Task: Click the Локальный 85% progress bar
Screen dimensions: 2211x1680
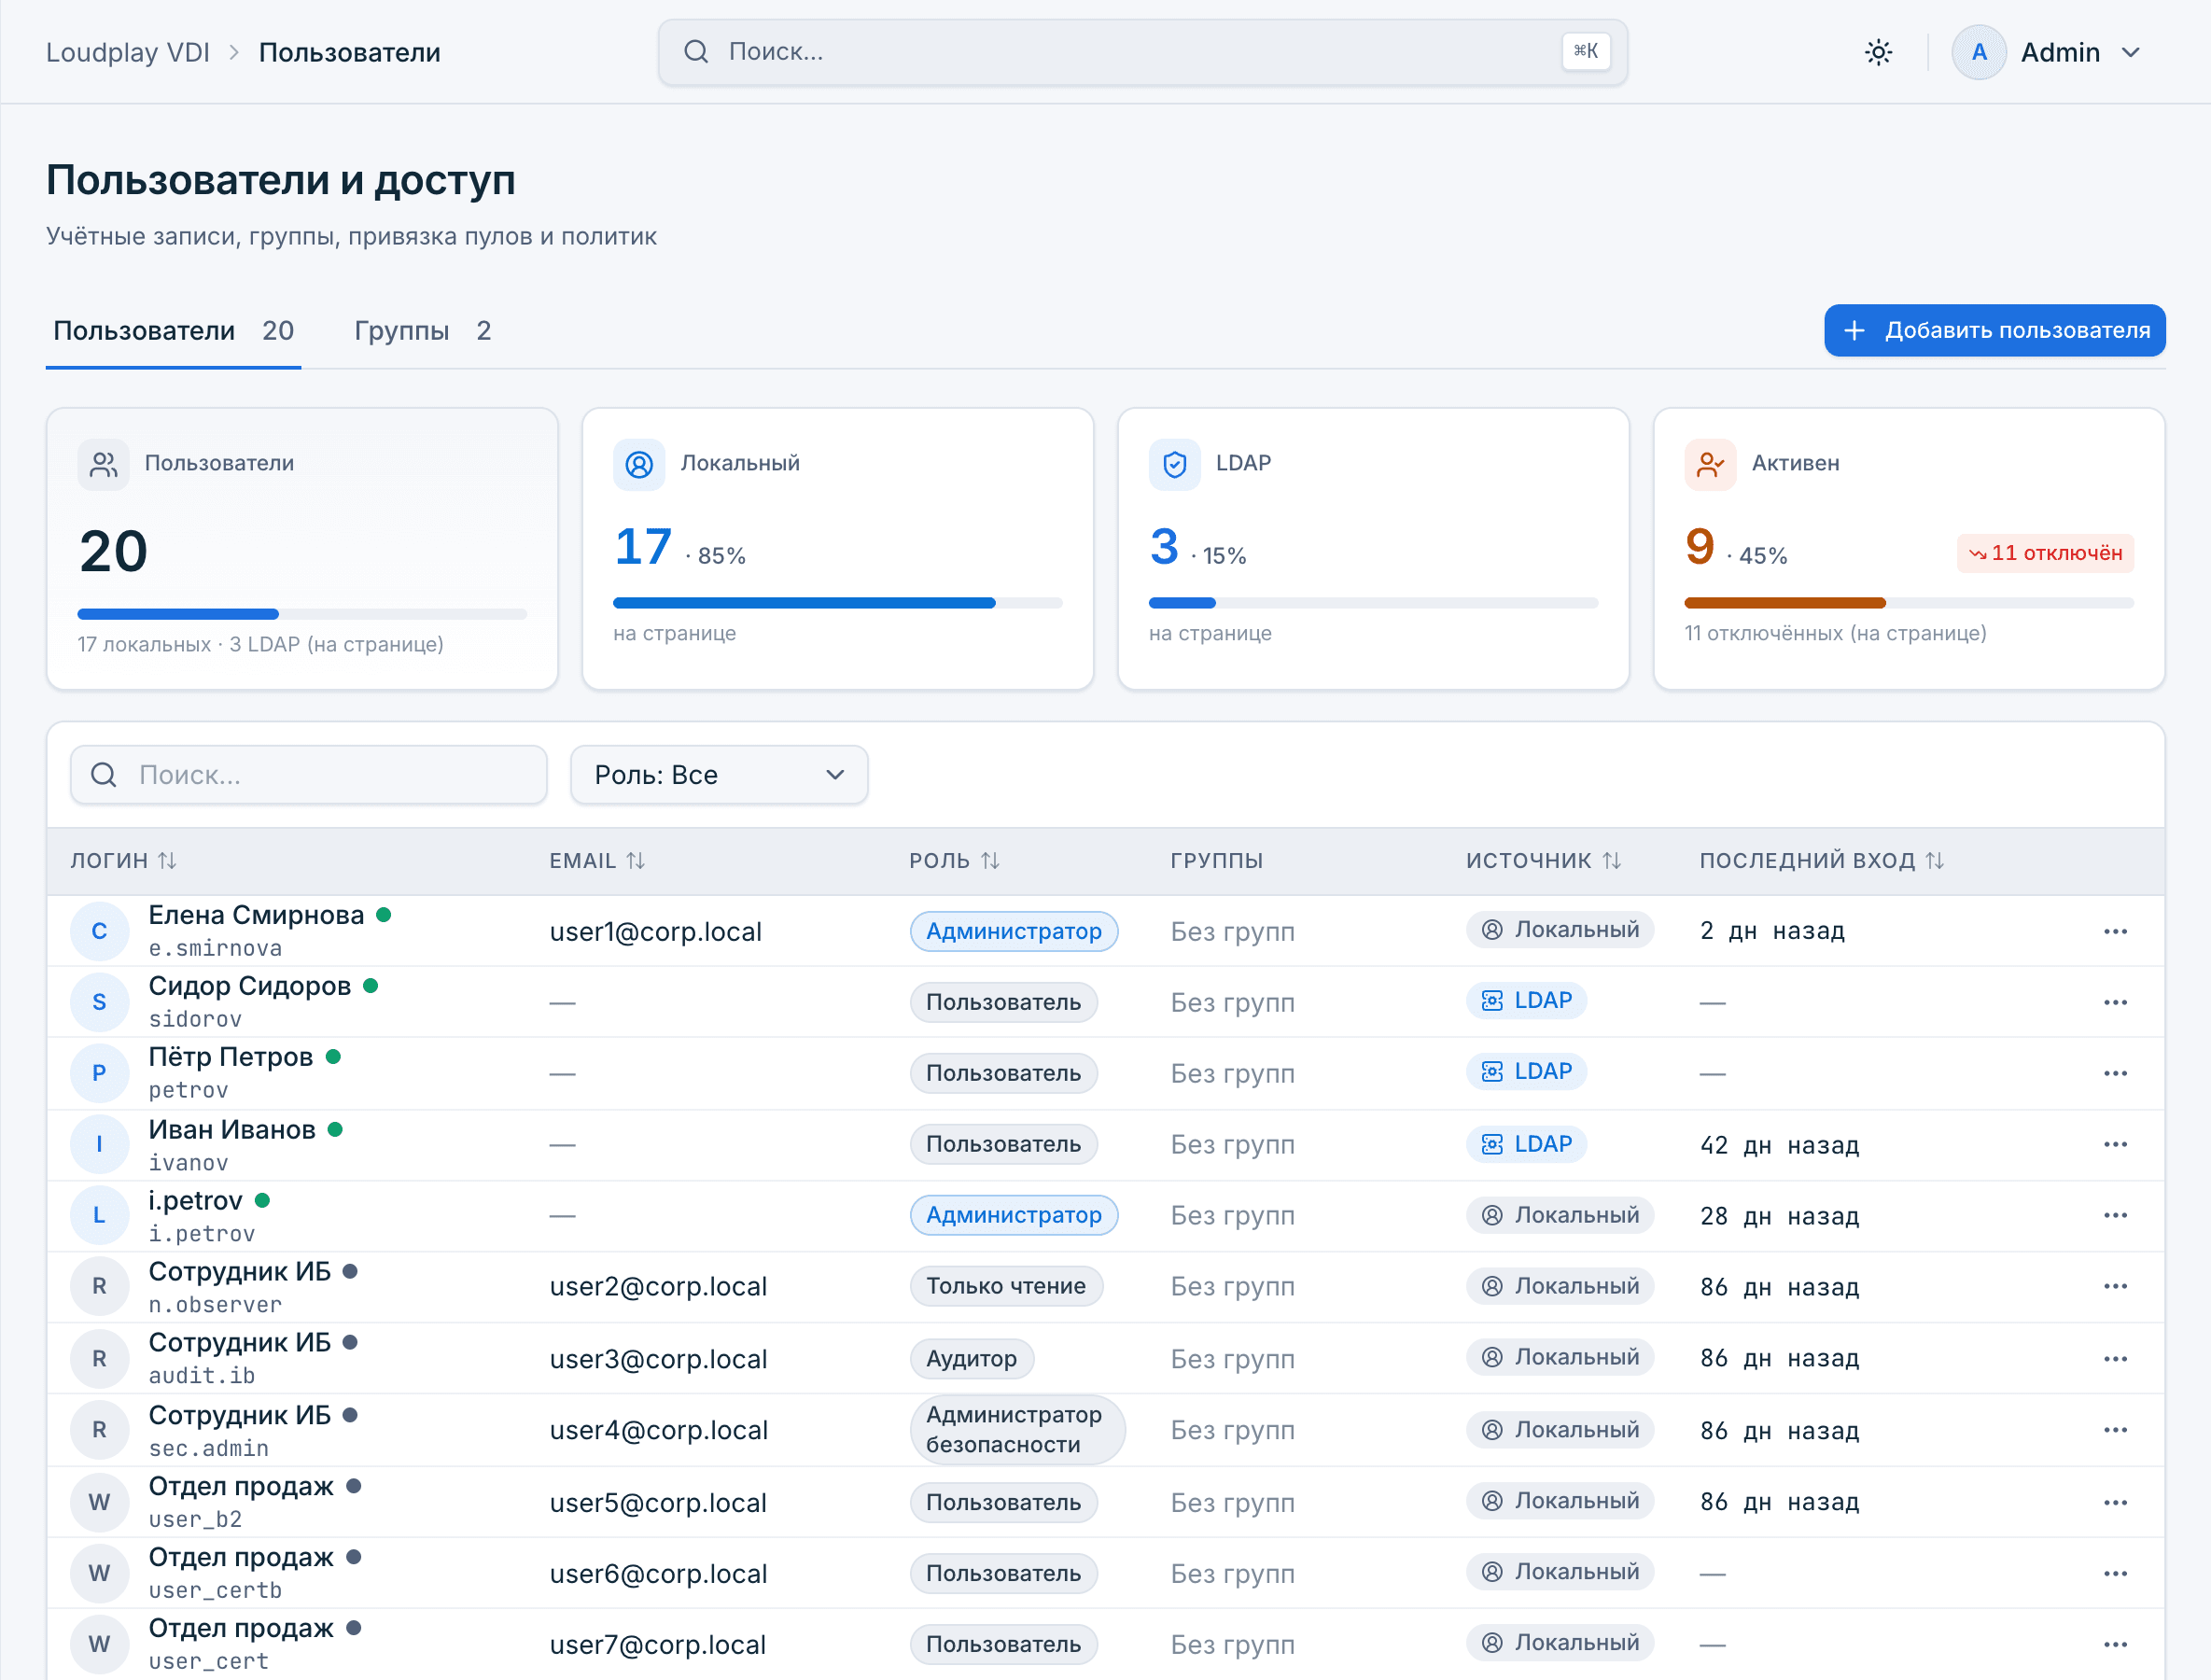Action: click(837, 603)
